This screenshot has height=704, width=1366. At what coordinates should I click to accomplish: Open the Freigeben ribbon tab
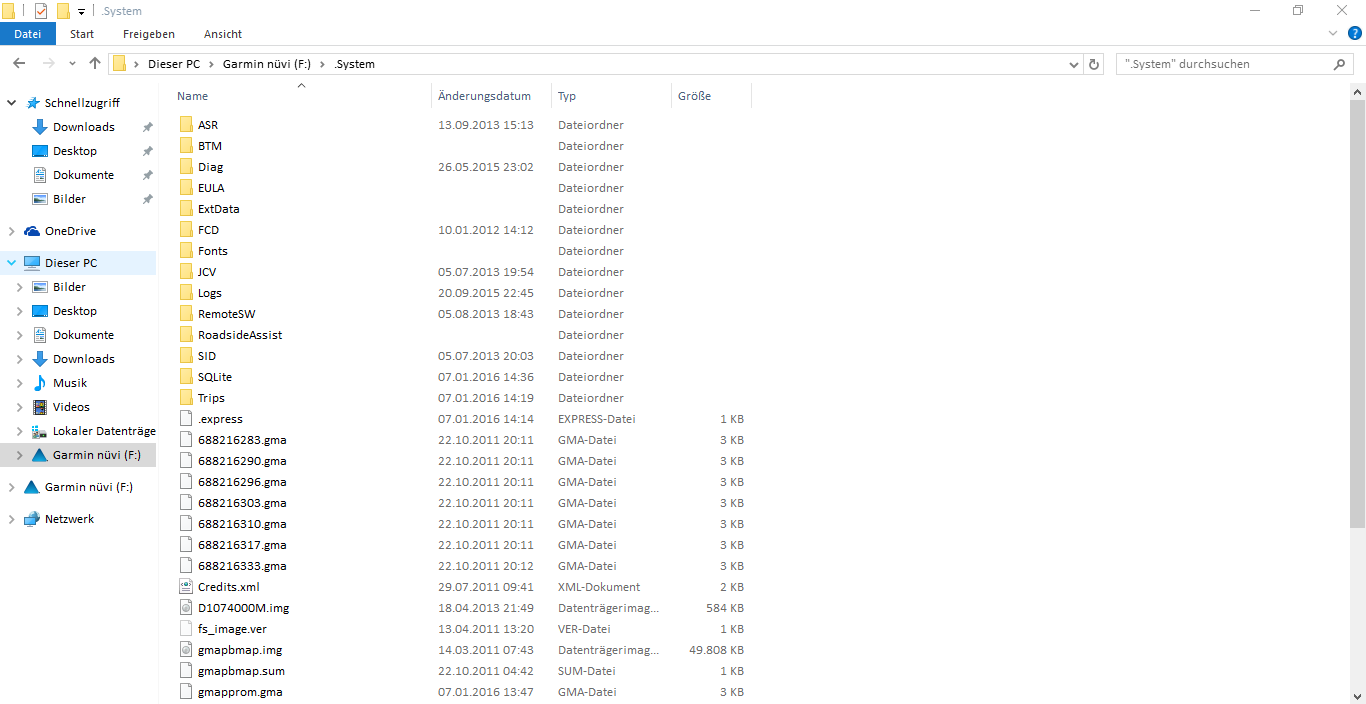coord(149,34)
